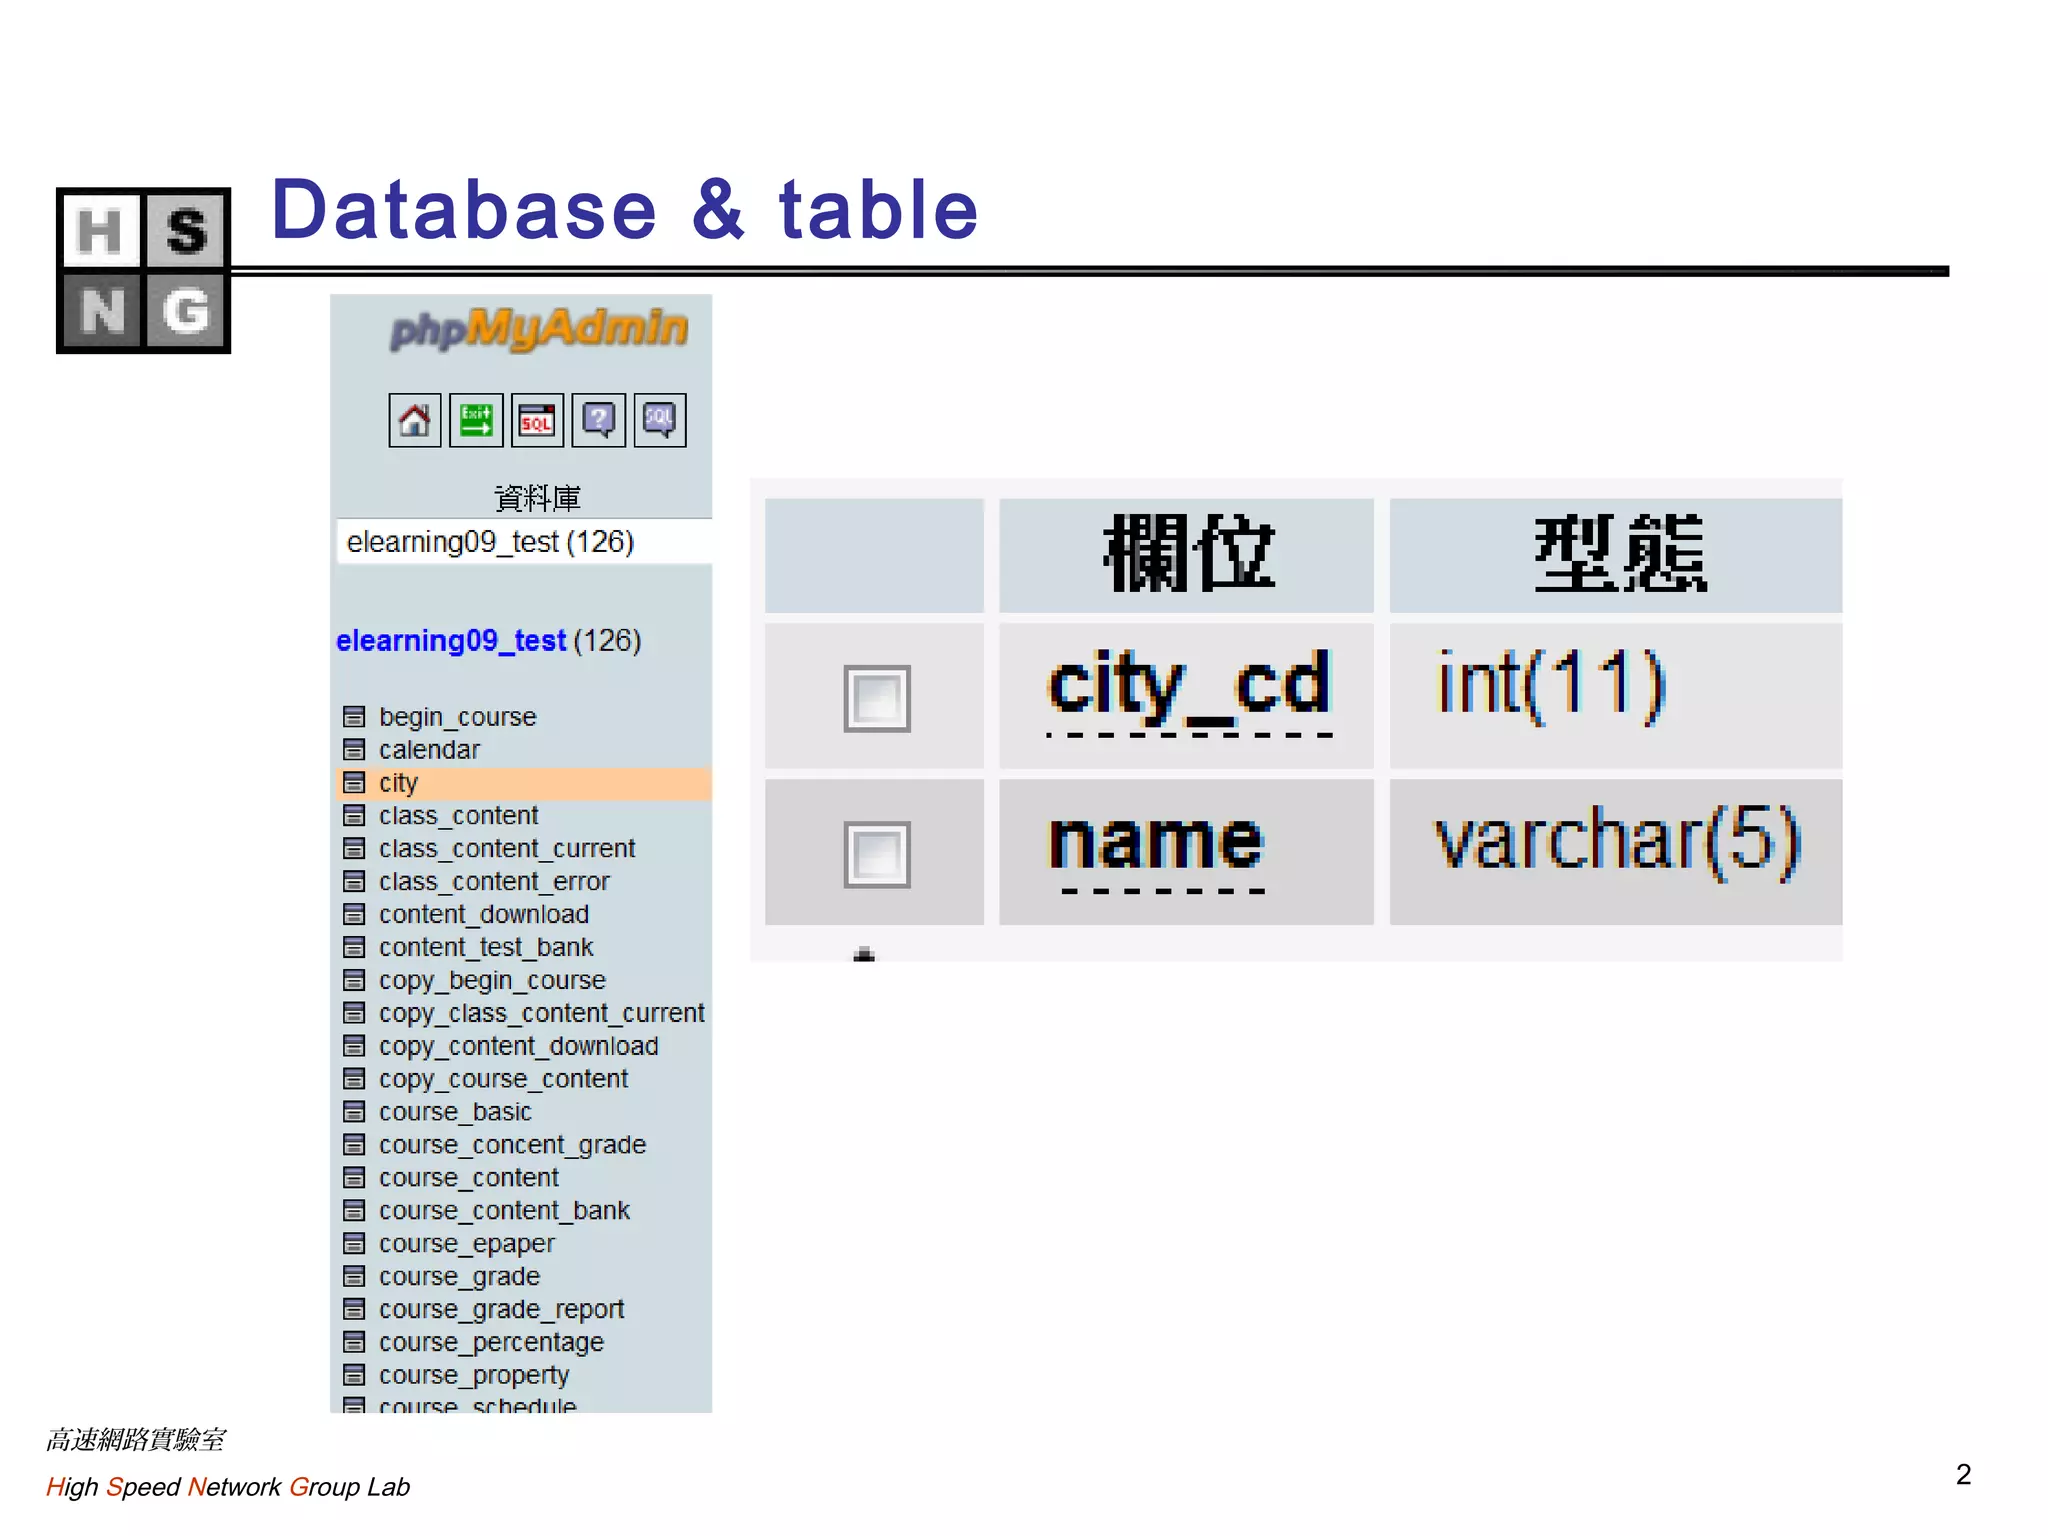
Task: Click the 欄位 column header
Action: click(x=1187, y=555)
